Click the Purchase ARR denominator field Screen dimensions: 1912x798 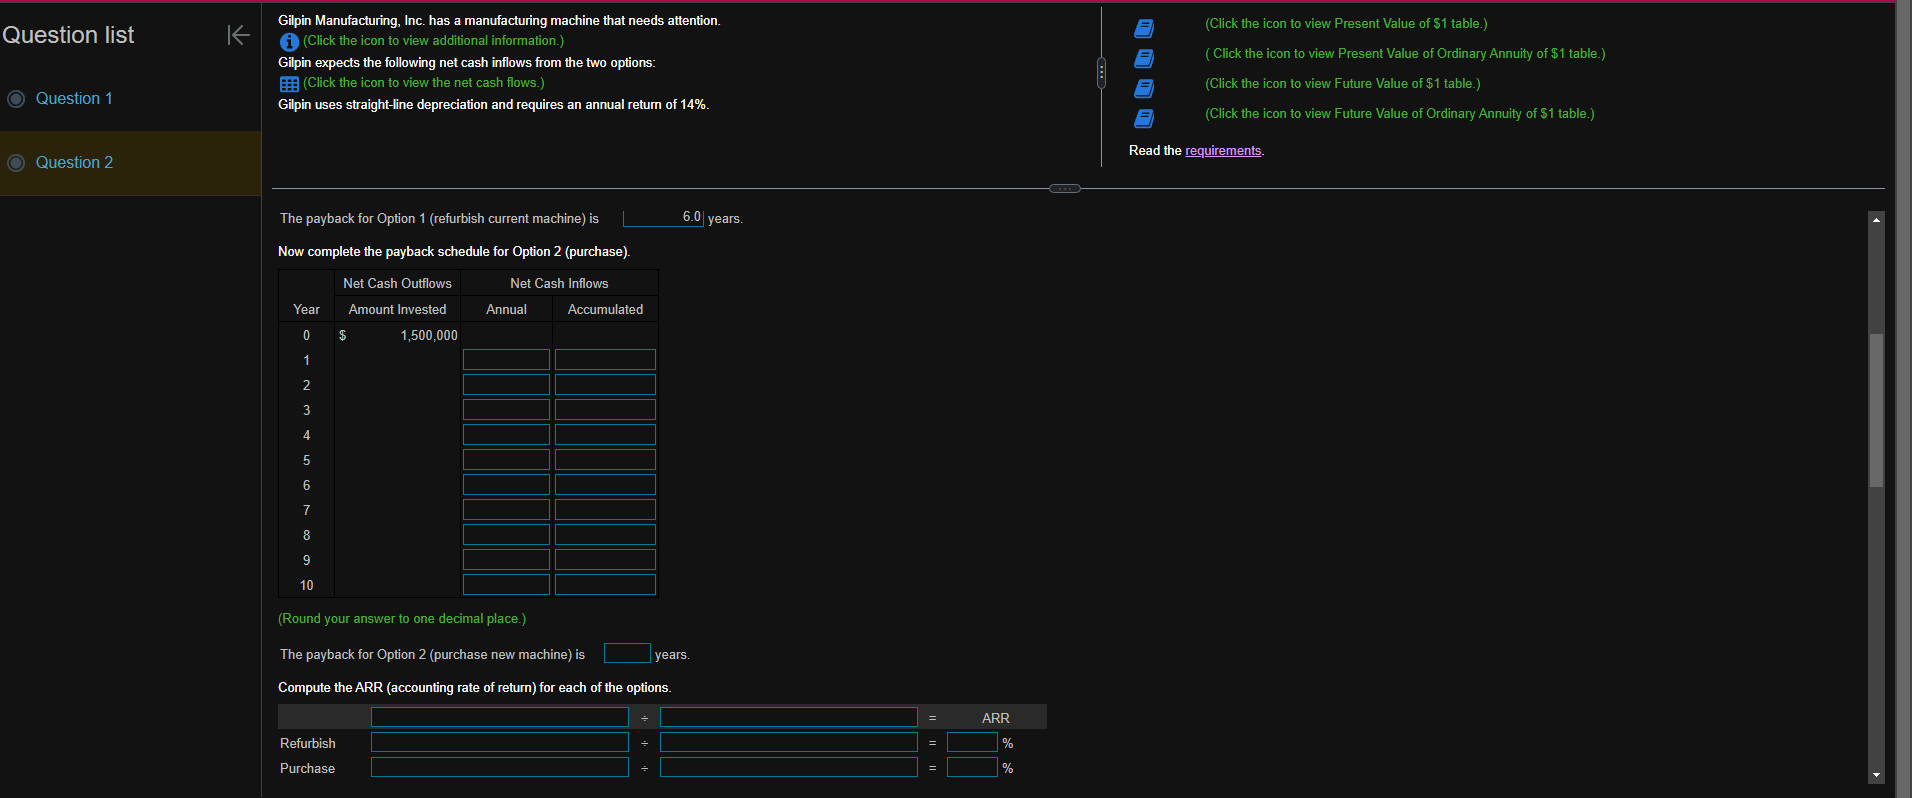pos(788,767)
